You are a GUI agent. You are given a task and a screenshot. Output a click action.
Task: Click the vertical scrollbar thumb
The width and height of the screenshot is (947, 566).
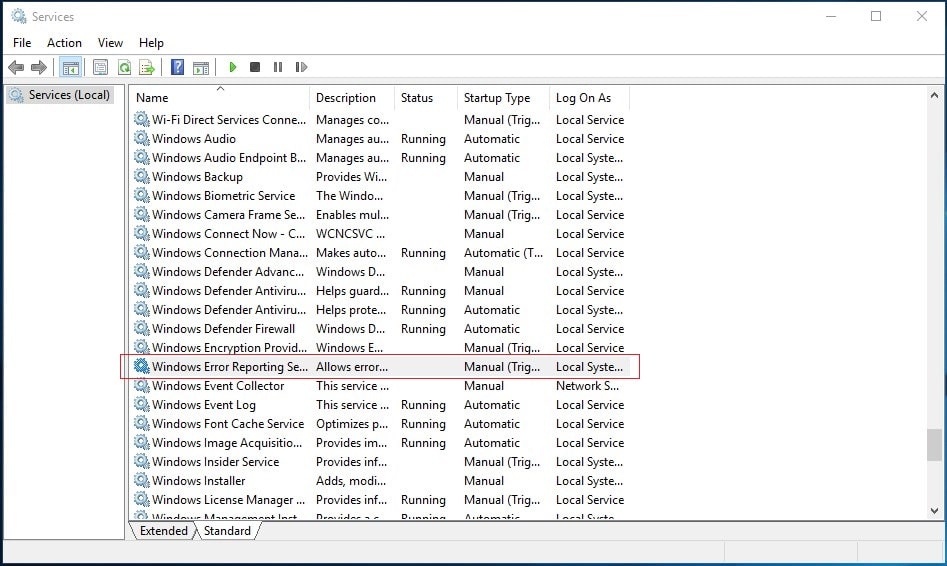pos(934,445)
